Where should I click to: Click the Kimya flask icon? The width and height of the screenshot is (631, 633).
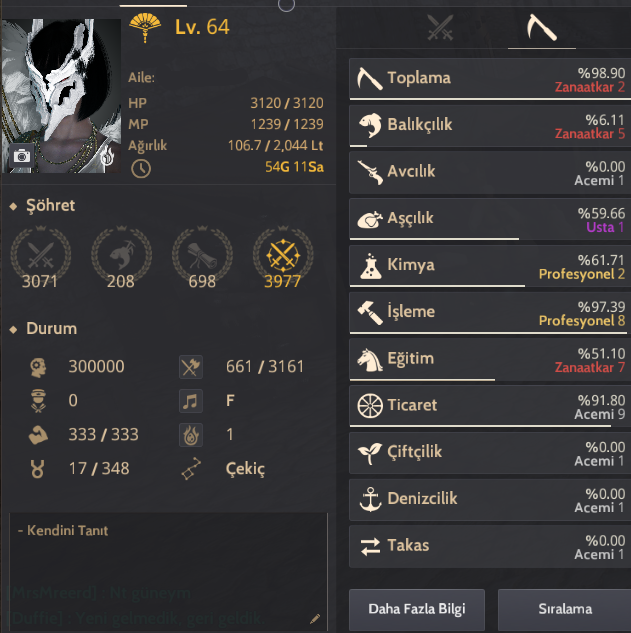[x=371, y=266]
